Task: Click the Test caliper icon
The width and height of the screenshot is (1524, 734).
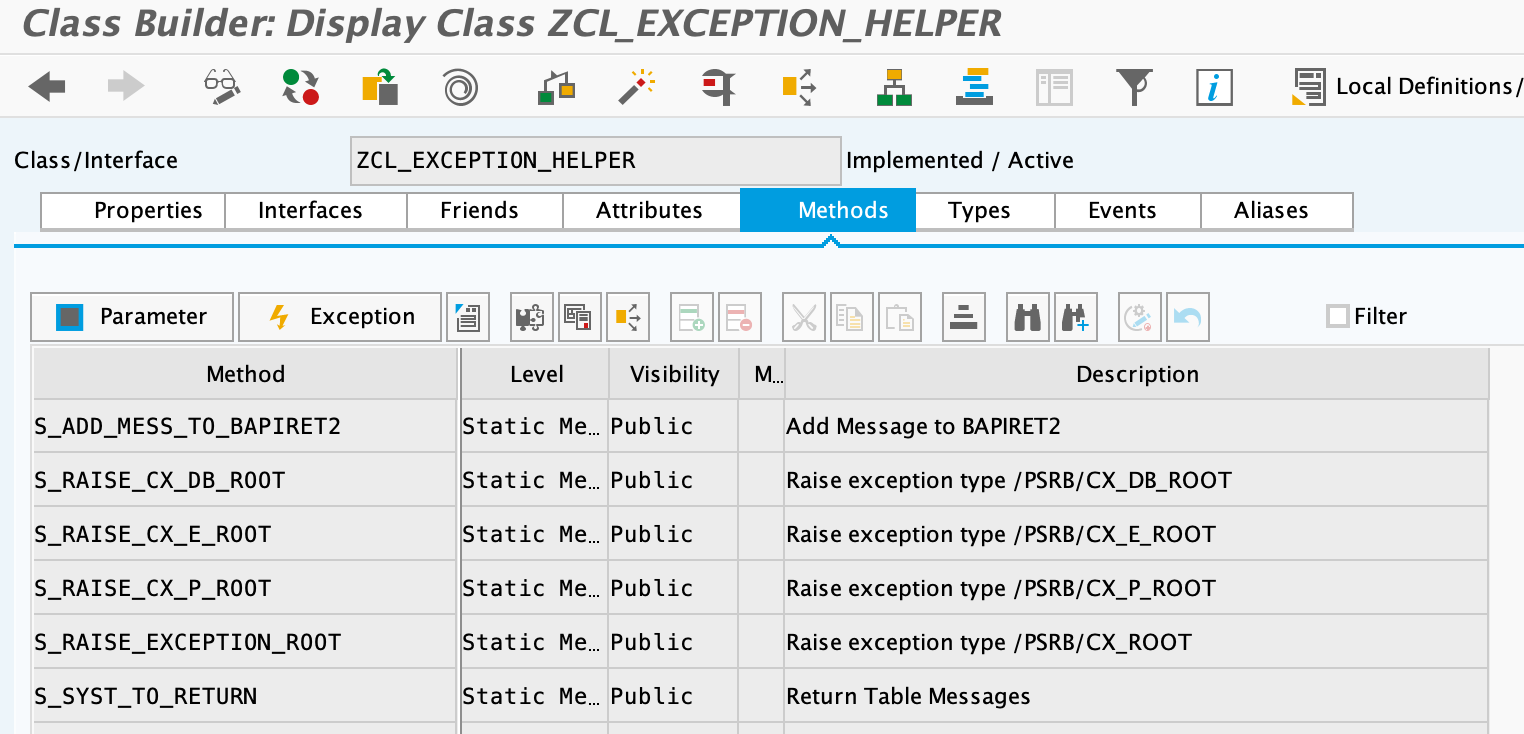Action: point(718,87)
